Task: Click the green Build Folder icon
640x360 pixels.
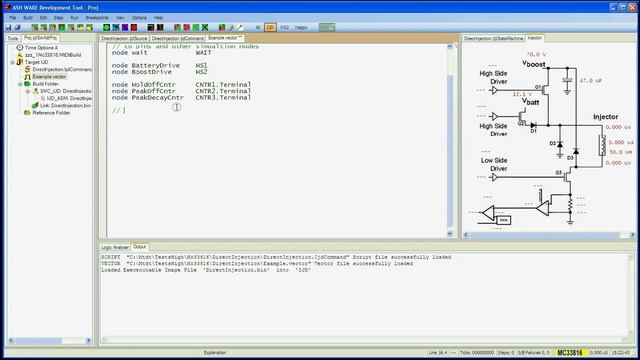Action: pos(27,84)
